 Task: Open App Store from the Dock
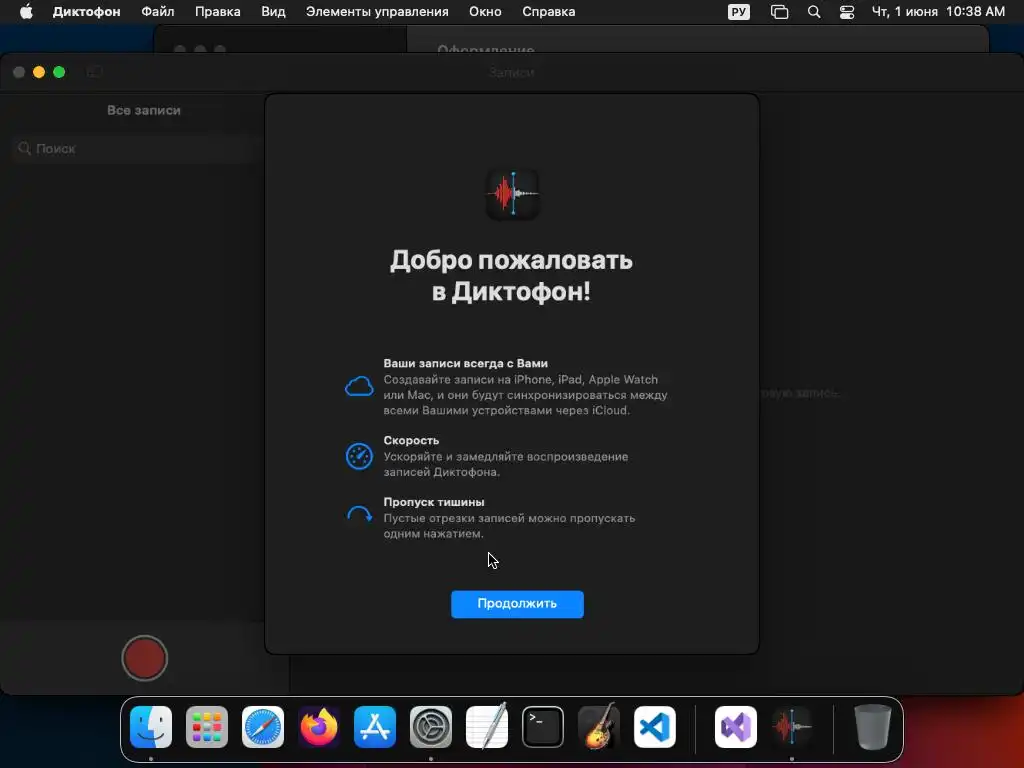coord(375,727)
